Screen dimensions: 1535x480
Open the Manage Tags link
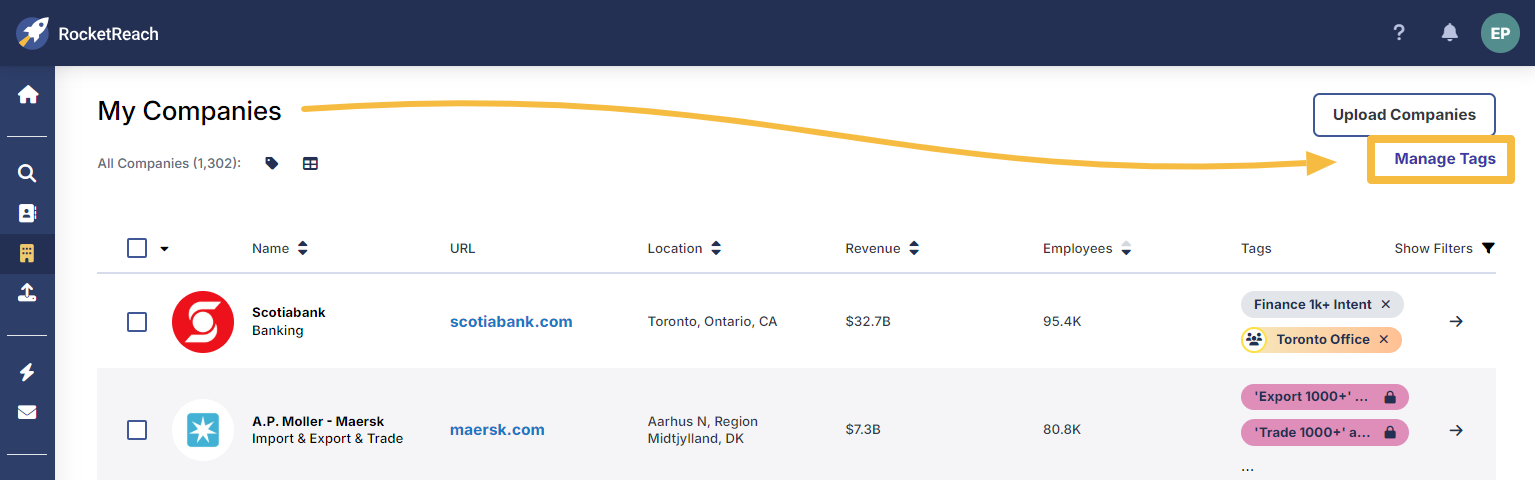click(1444, 159)
